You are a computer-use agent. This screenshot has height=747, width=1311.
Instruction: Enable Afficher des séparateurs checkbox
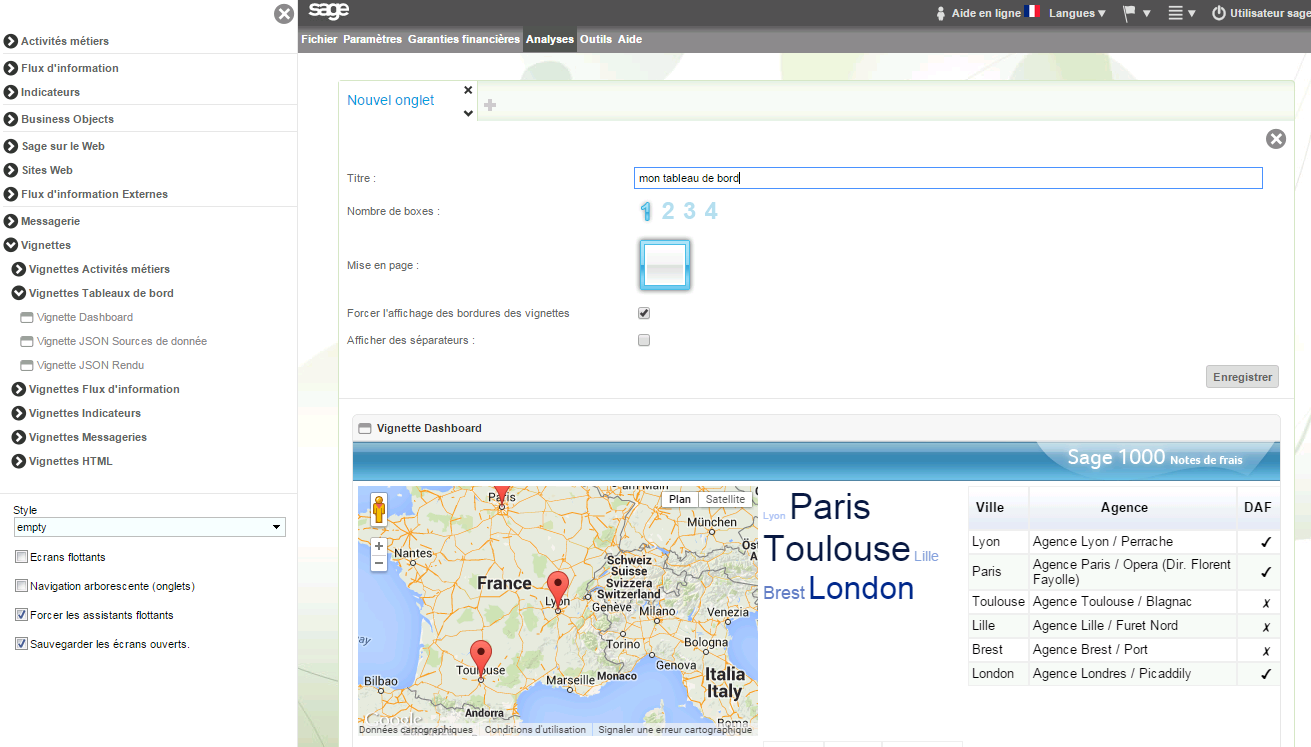coord(644,340)
